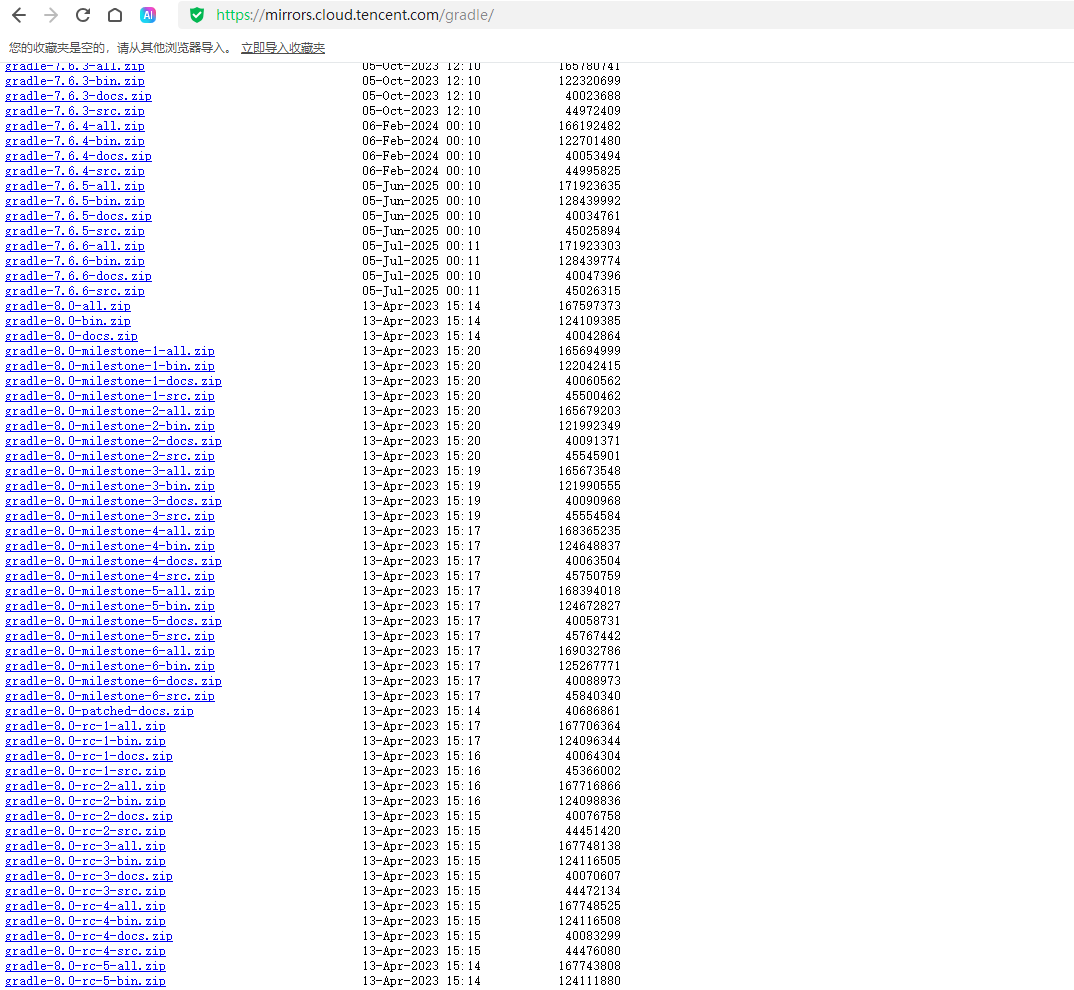Click gradle-8.0-rc-1-all.zip link

[x=85, y=727]
